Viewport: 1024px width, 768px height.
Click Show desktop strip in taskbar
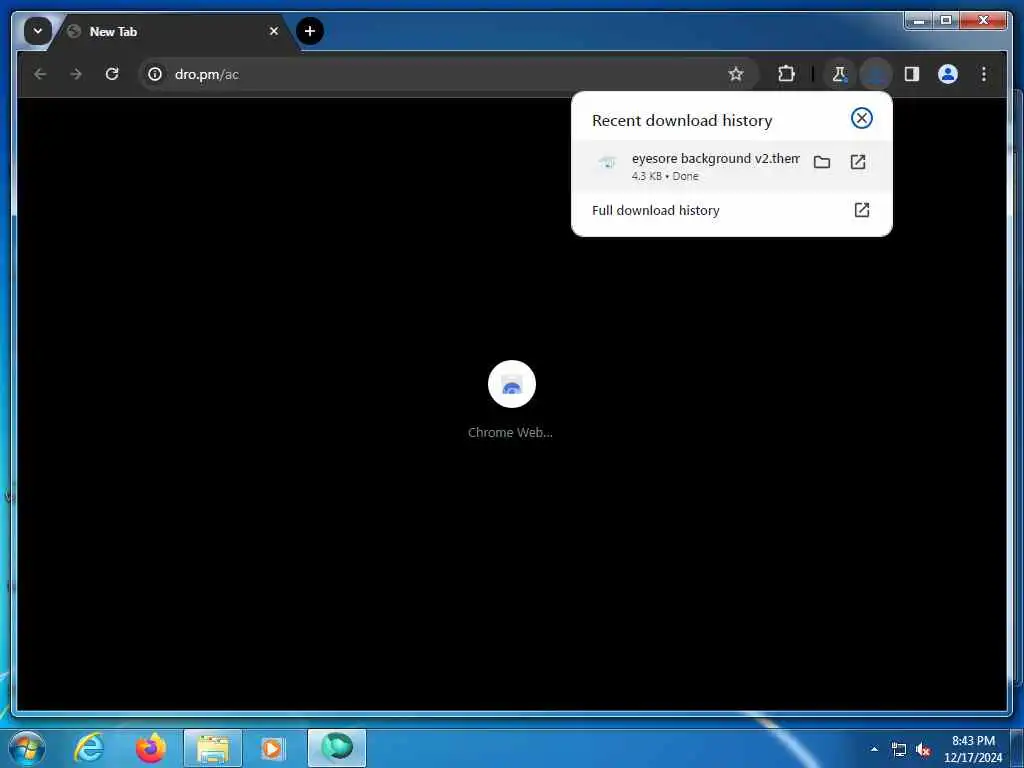(1017, 748)
